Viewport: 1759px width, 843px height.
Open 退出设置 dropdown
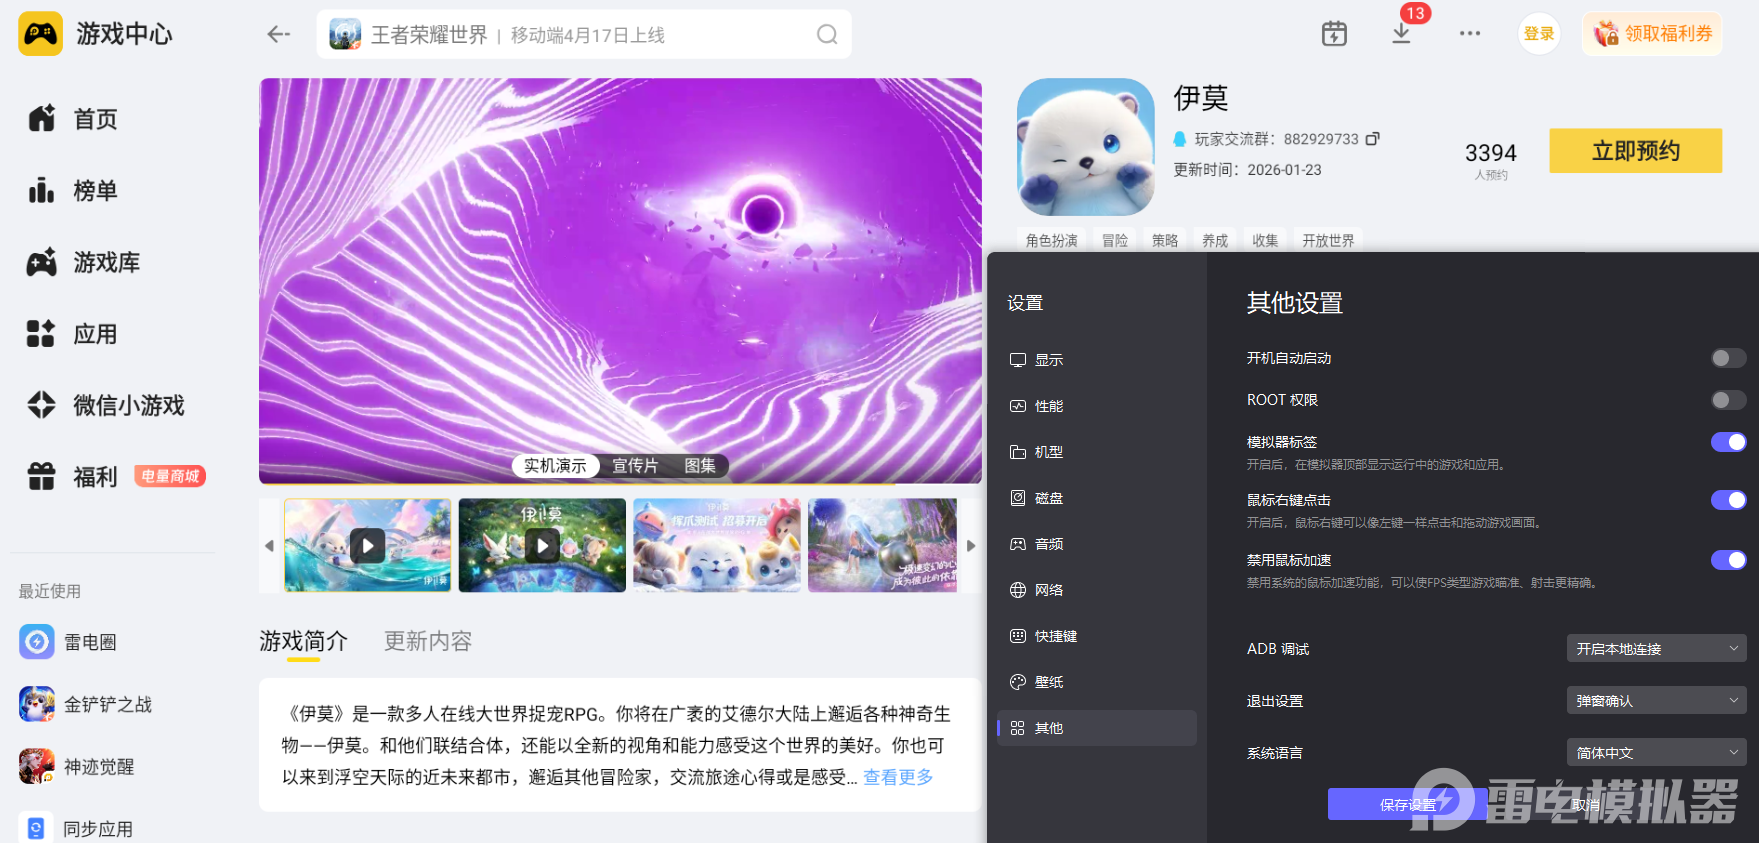click(x=1656, y=700)
